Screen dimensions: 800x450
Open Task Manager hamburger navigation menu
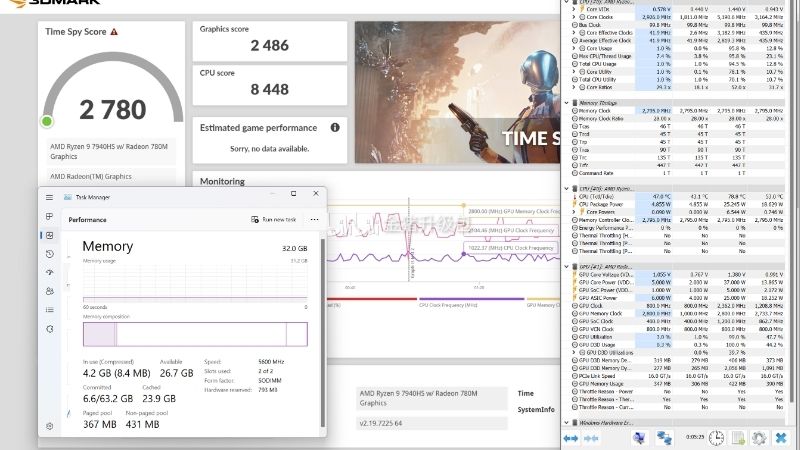click(x=49, y=197)
